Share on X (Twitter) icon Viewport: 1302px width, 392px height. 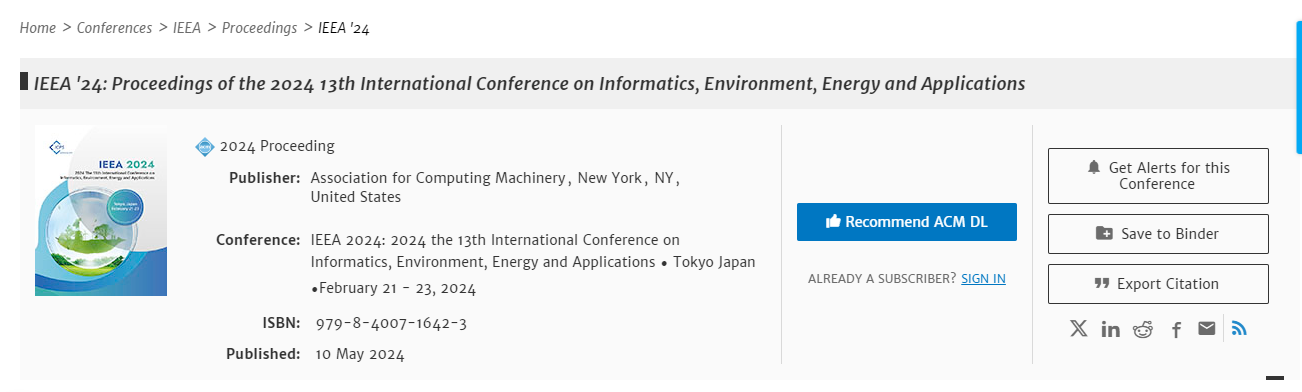1078,328
